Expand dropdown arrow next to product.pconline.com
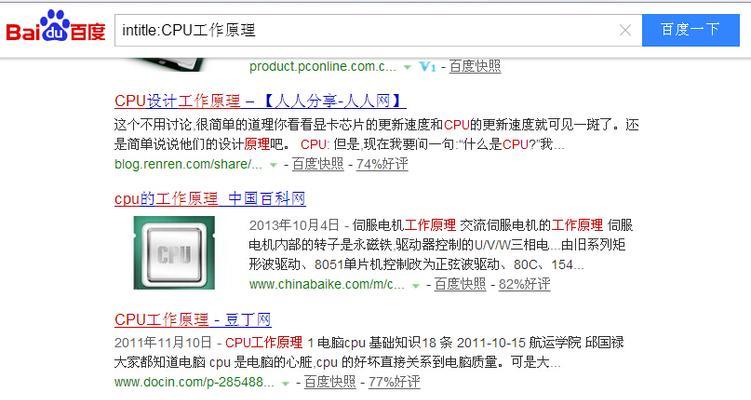 tap(407, 67)
